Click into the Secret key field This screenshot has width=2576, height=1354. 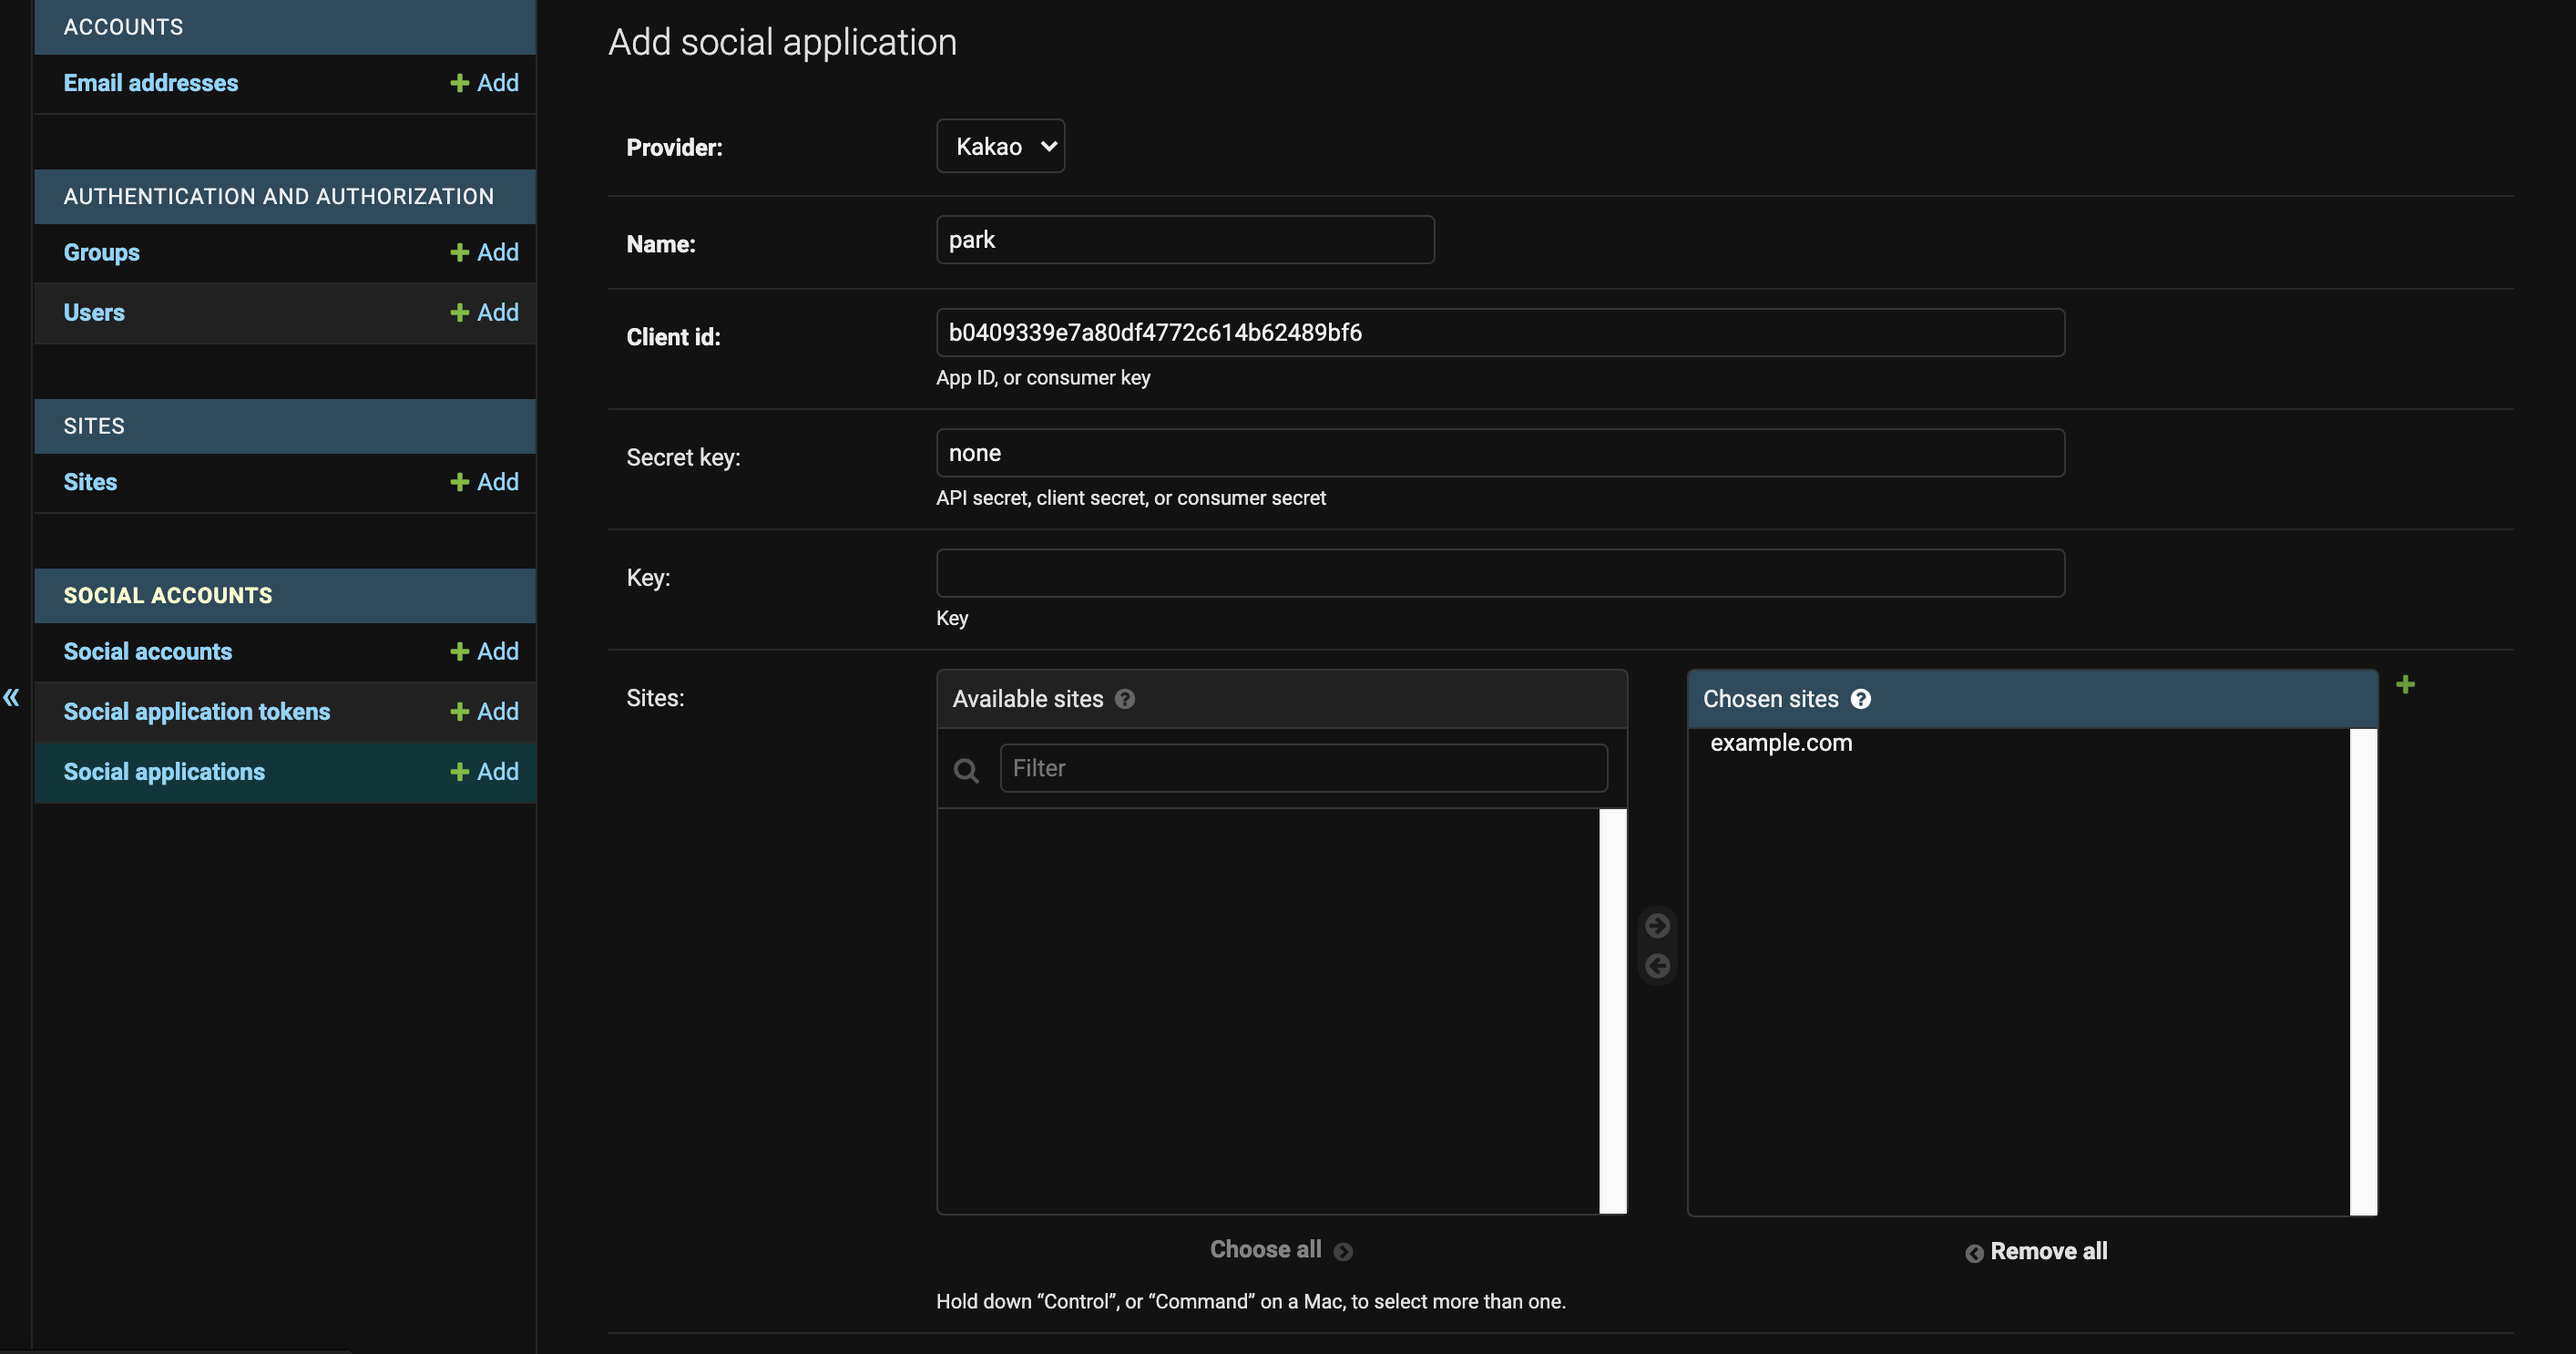(x=1499, y=453)
